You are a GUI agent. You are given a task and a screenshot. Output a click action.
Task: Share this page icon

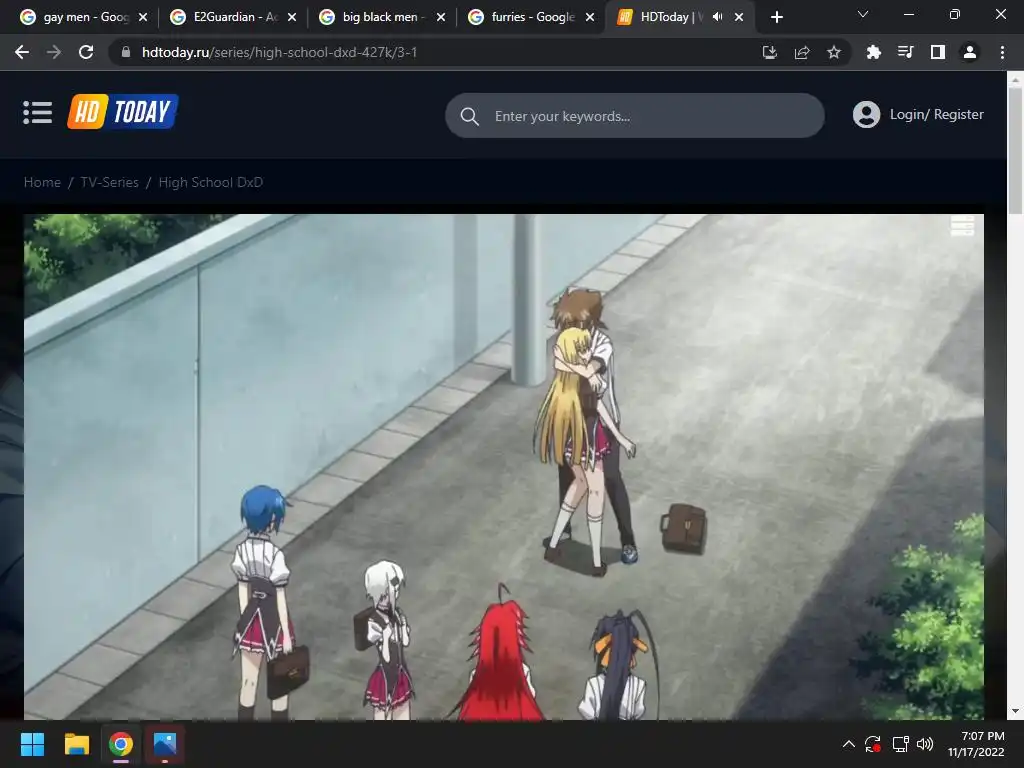pyautogui.click(x=802, y=52)
